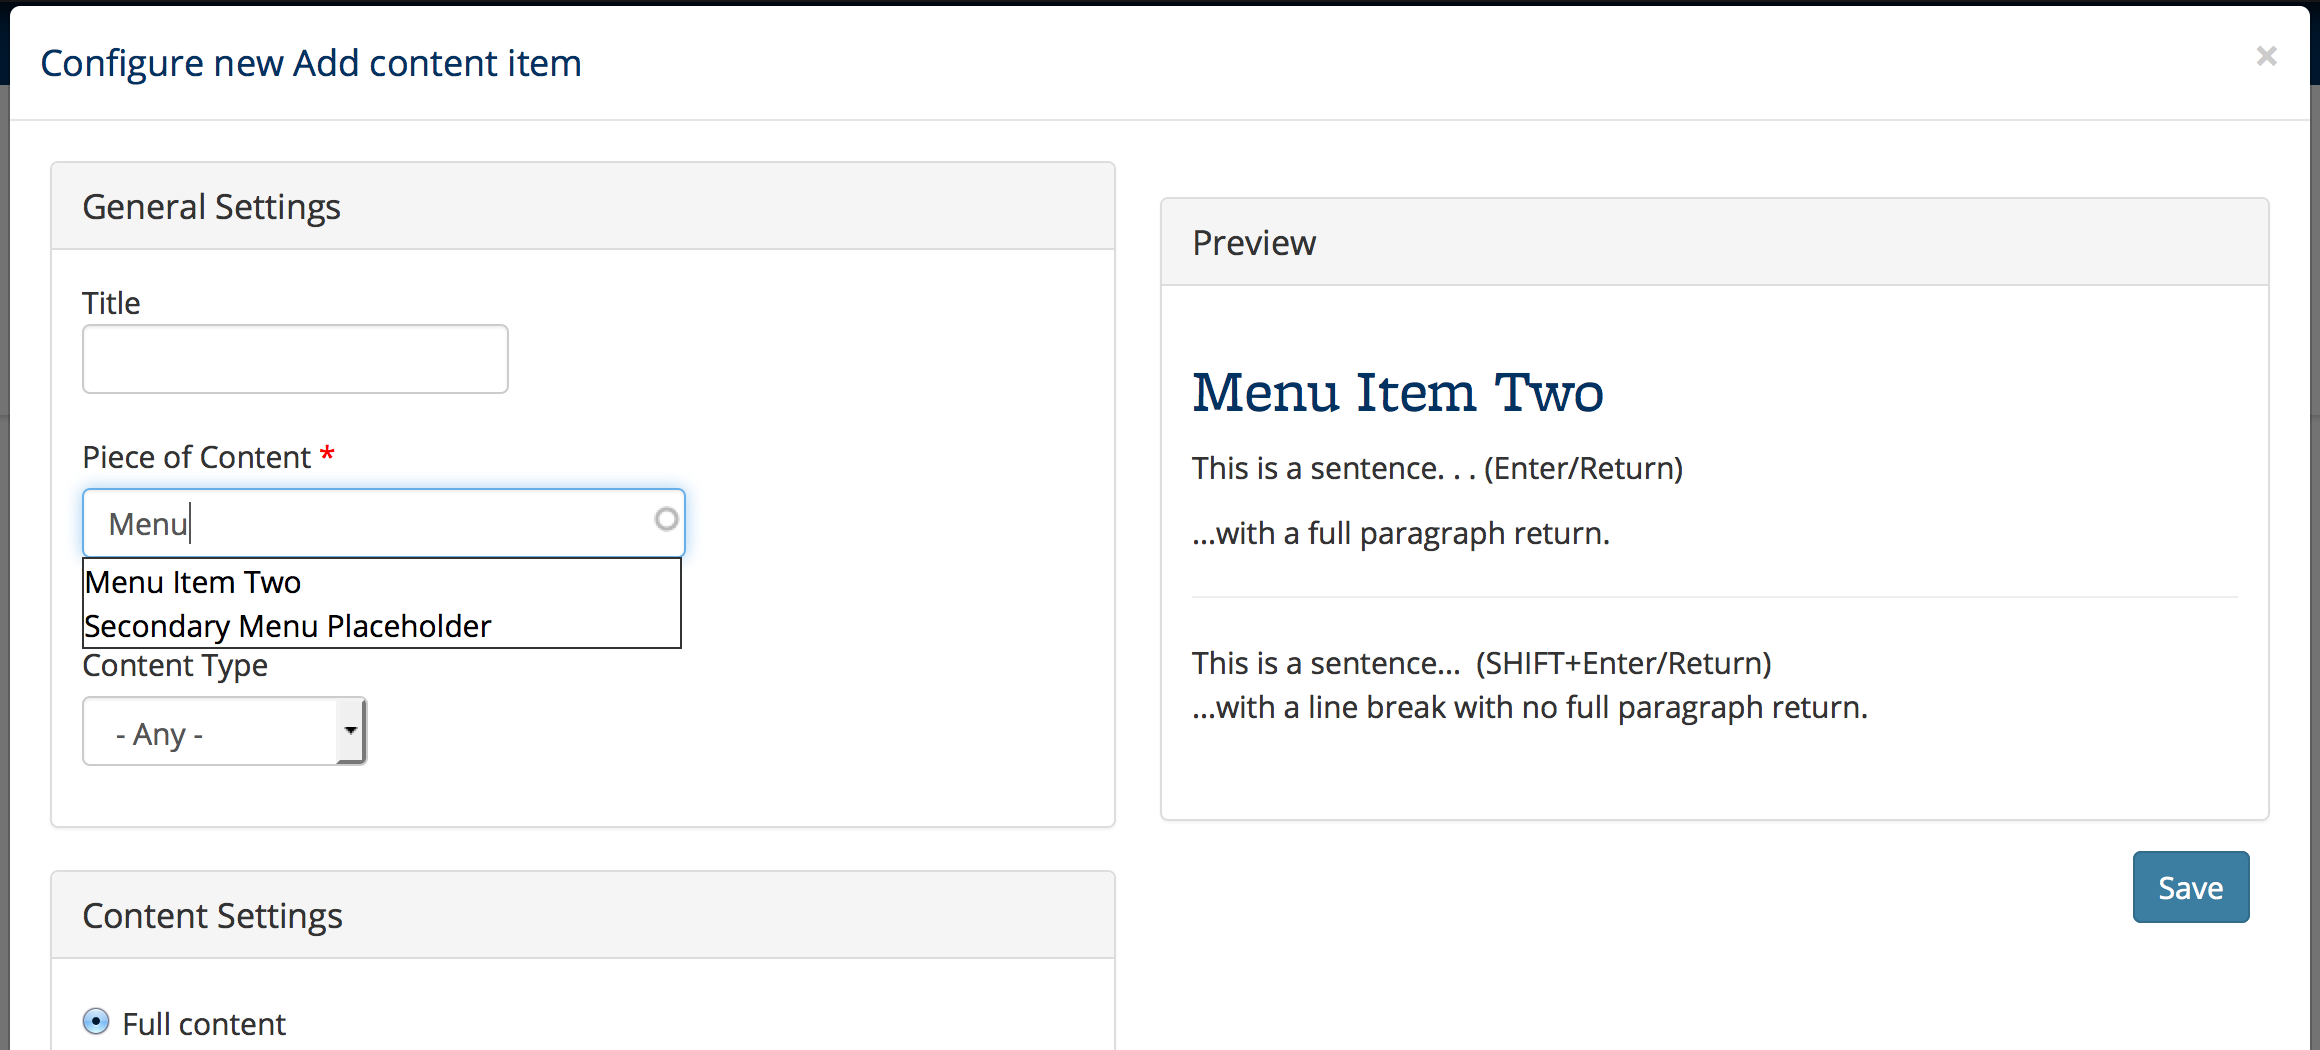Click the Content Type dropdown arrow
Screen dimensions: 2320x1050
tap(350, 731)
